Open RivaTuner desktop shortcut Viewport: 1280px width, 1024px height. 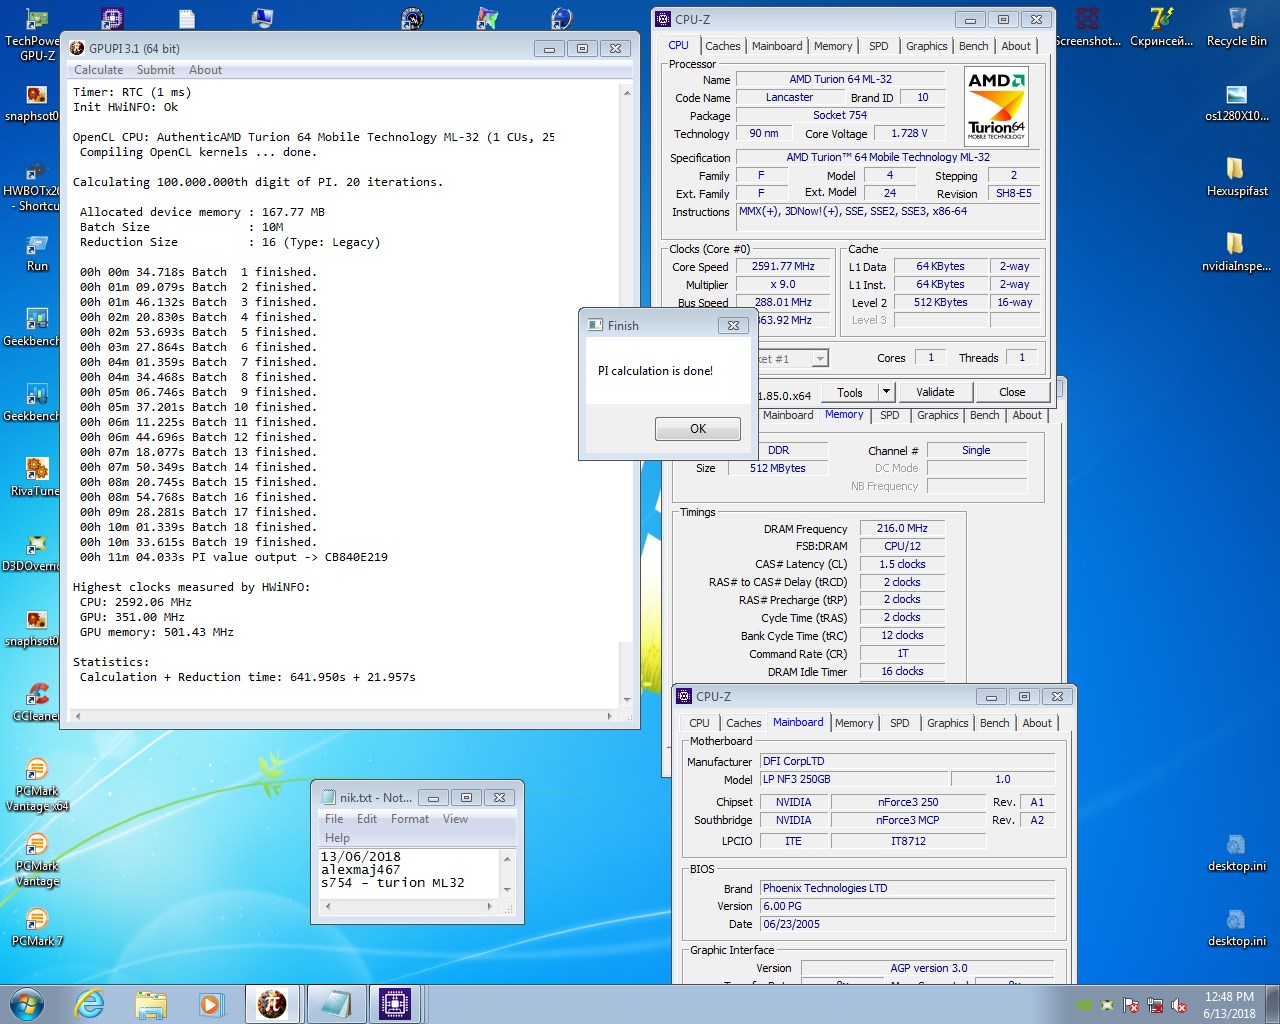point(36,477)
